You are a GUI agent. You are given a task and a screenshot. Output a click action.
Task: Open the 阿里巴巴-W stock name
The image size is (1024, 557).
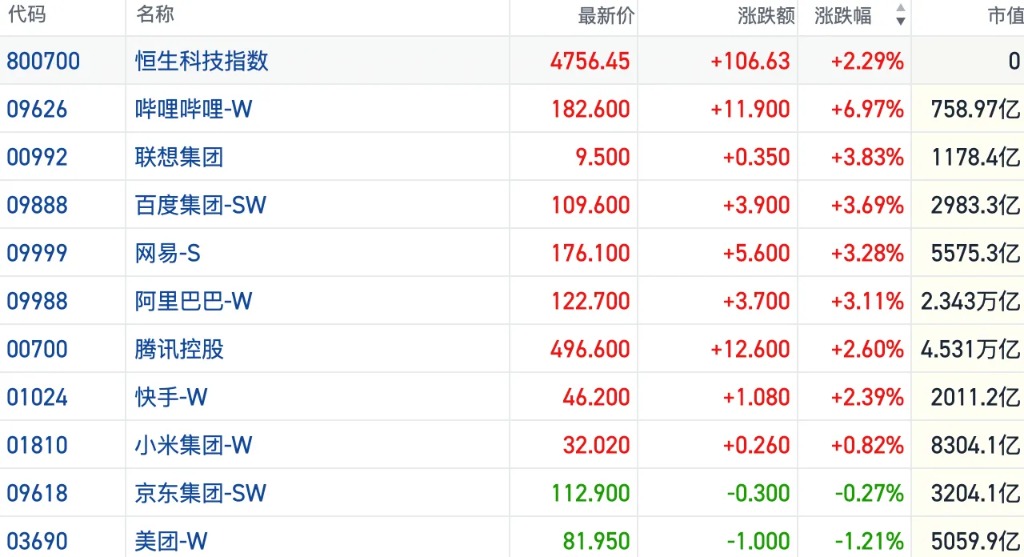[x=194, y=301]
